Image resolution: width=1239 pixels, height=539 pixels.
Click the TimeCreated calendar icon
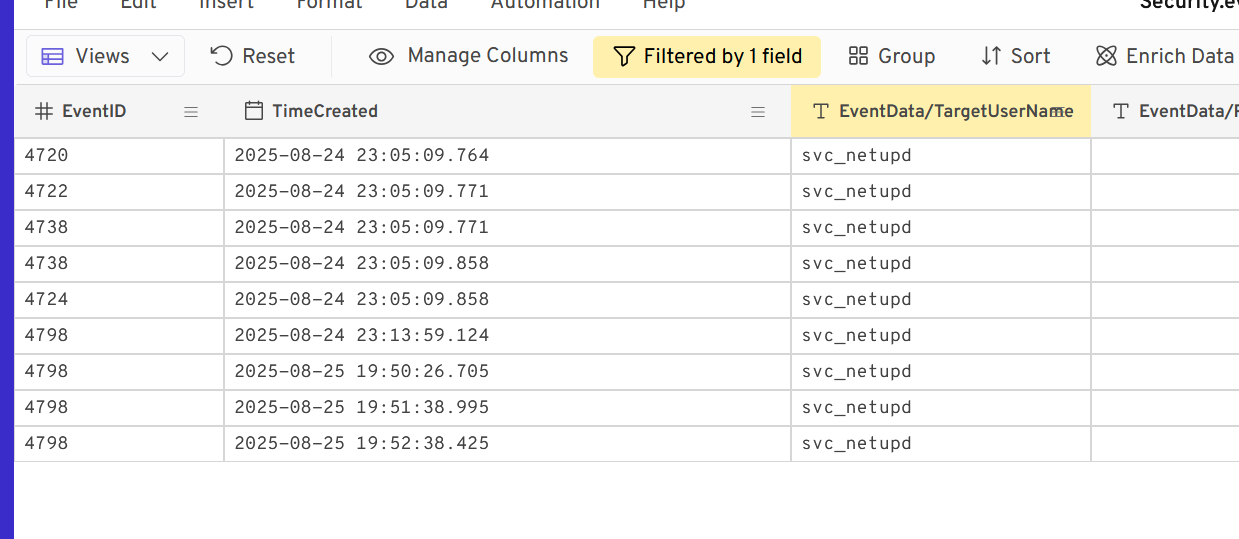click(x=254, y=111)
